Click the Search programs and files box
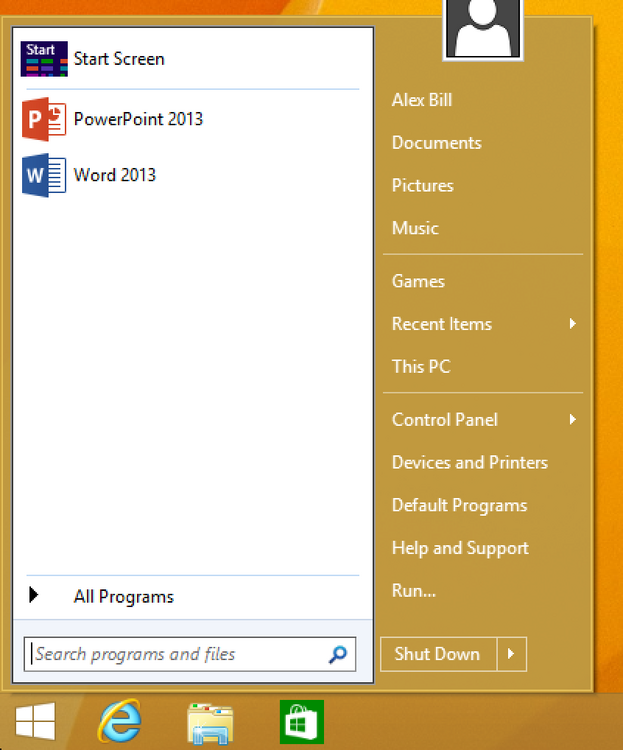The width and height of the screenshot is (623, 750). (x=190, y=654)
